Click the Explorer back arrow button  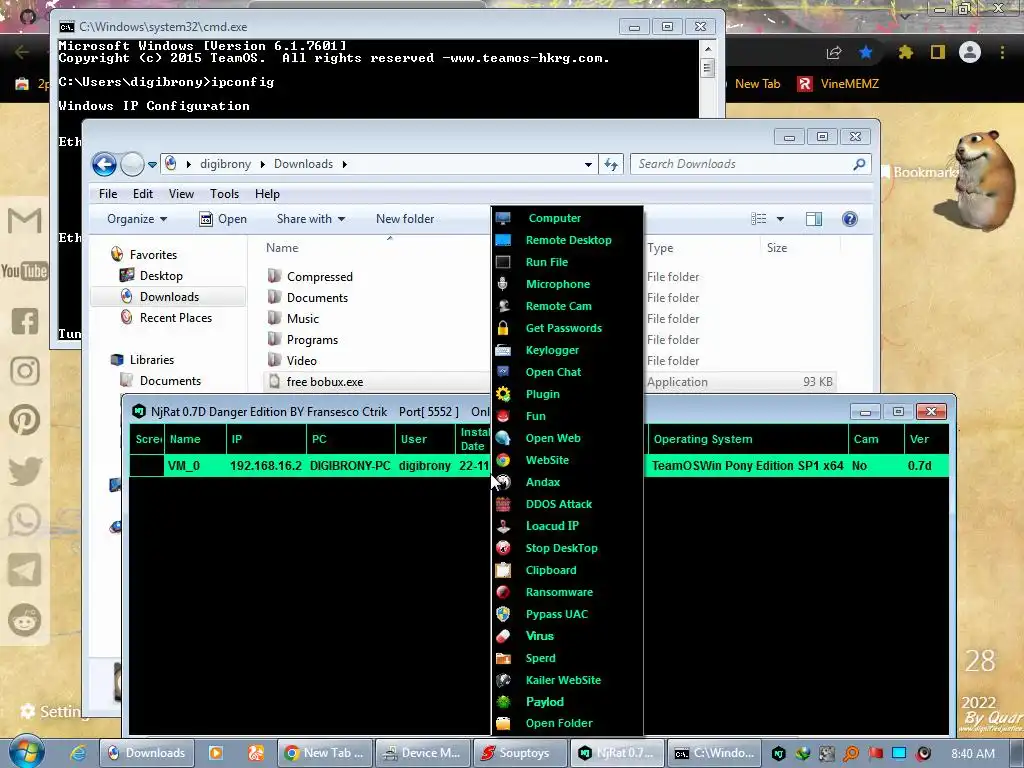pos(104,164)
